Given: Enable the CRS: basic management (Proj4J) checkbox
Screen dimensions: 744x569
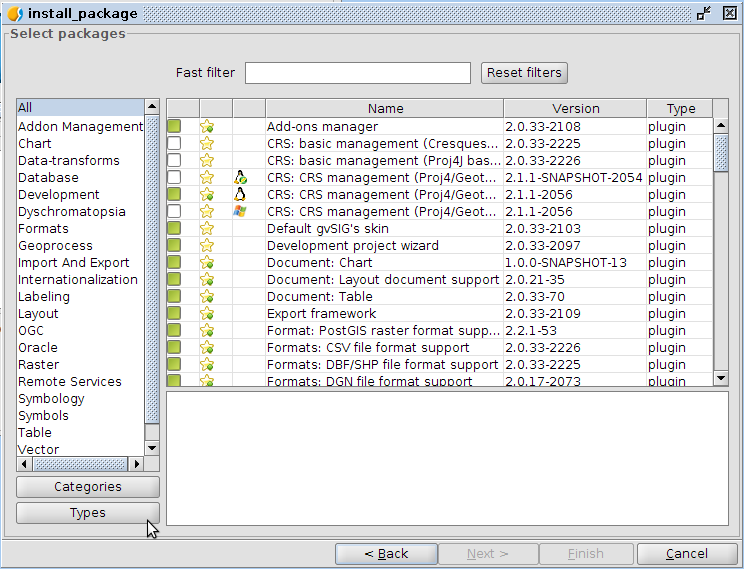Looking at the screenshot, I should [x=174, y=161].
